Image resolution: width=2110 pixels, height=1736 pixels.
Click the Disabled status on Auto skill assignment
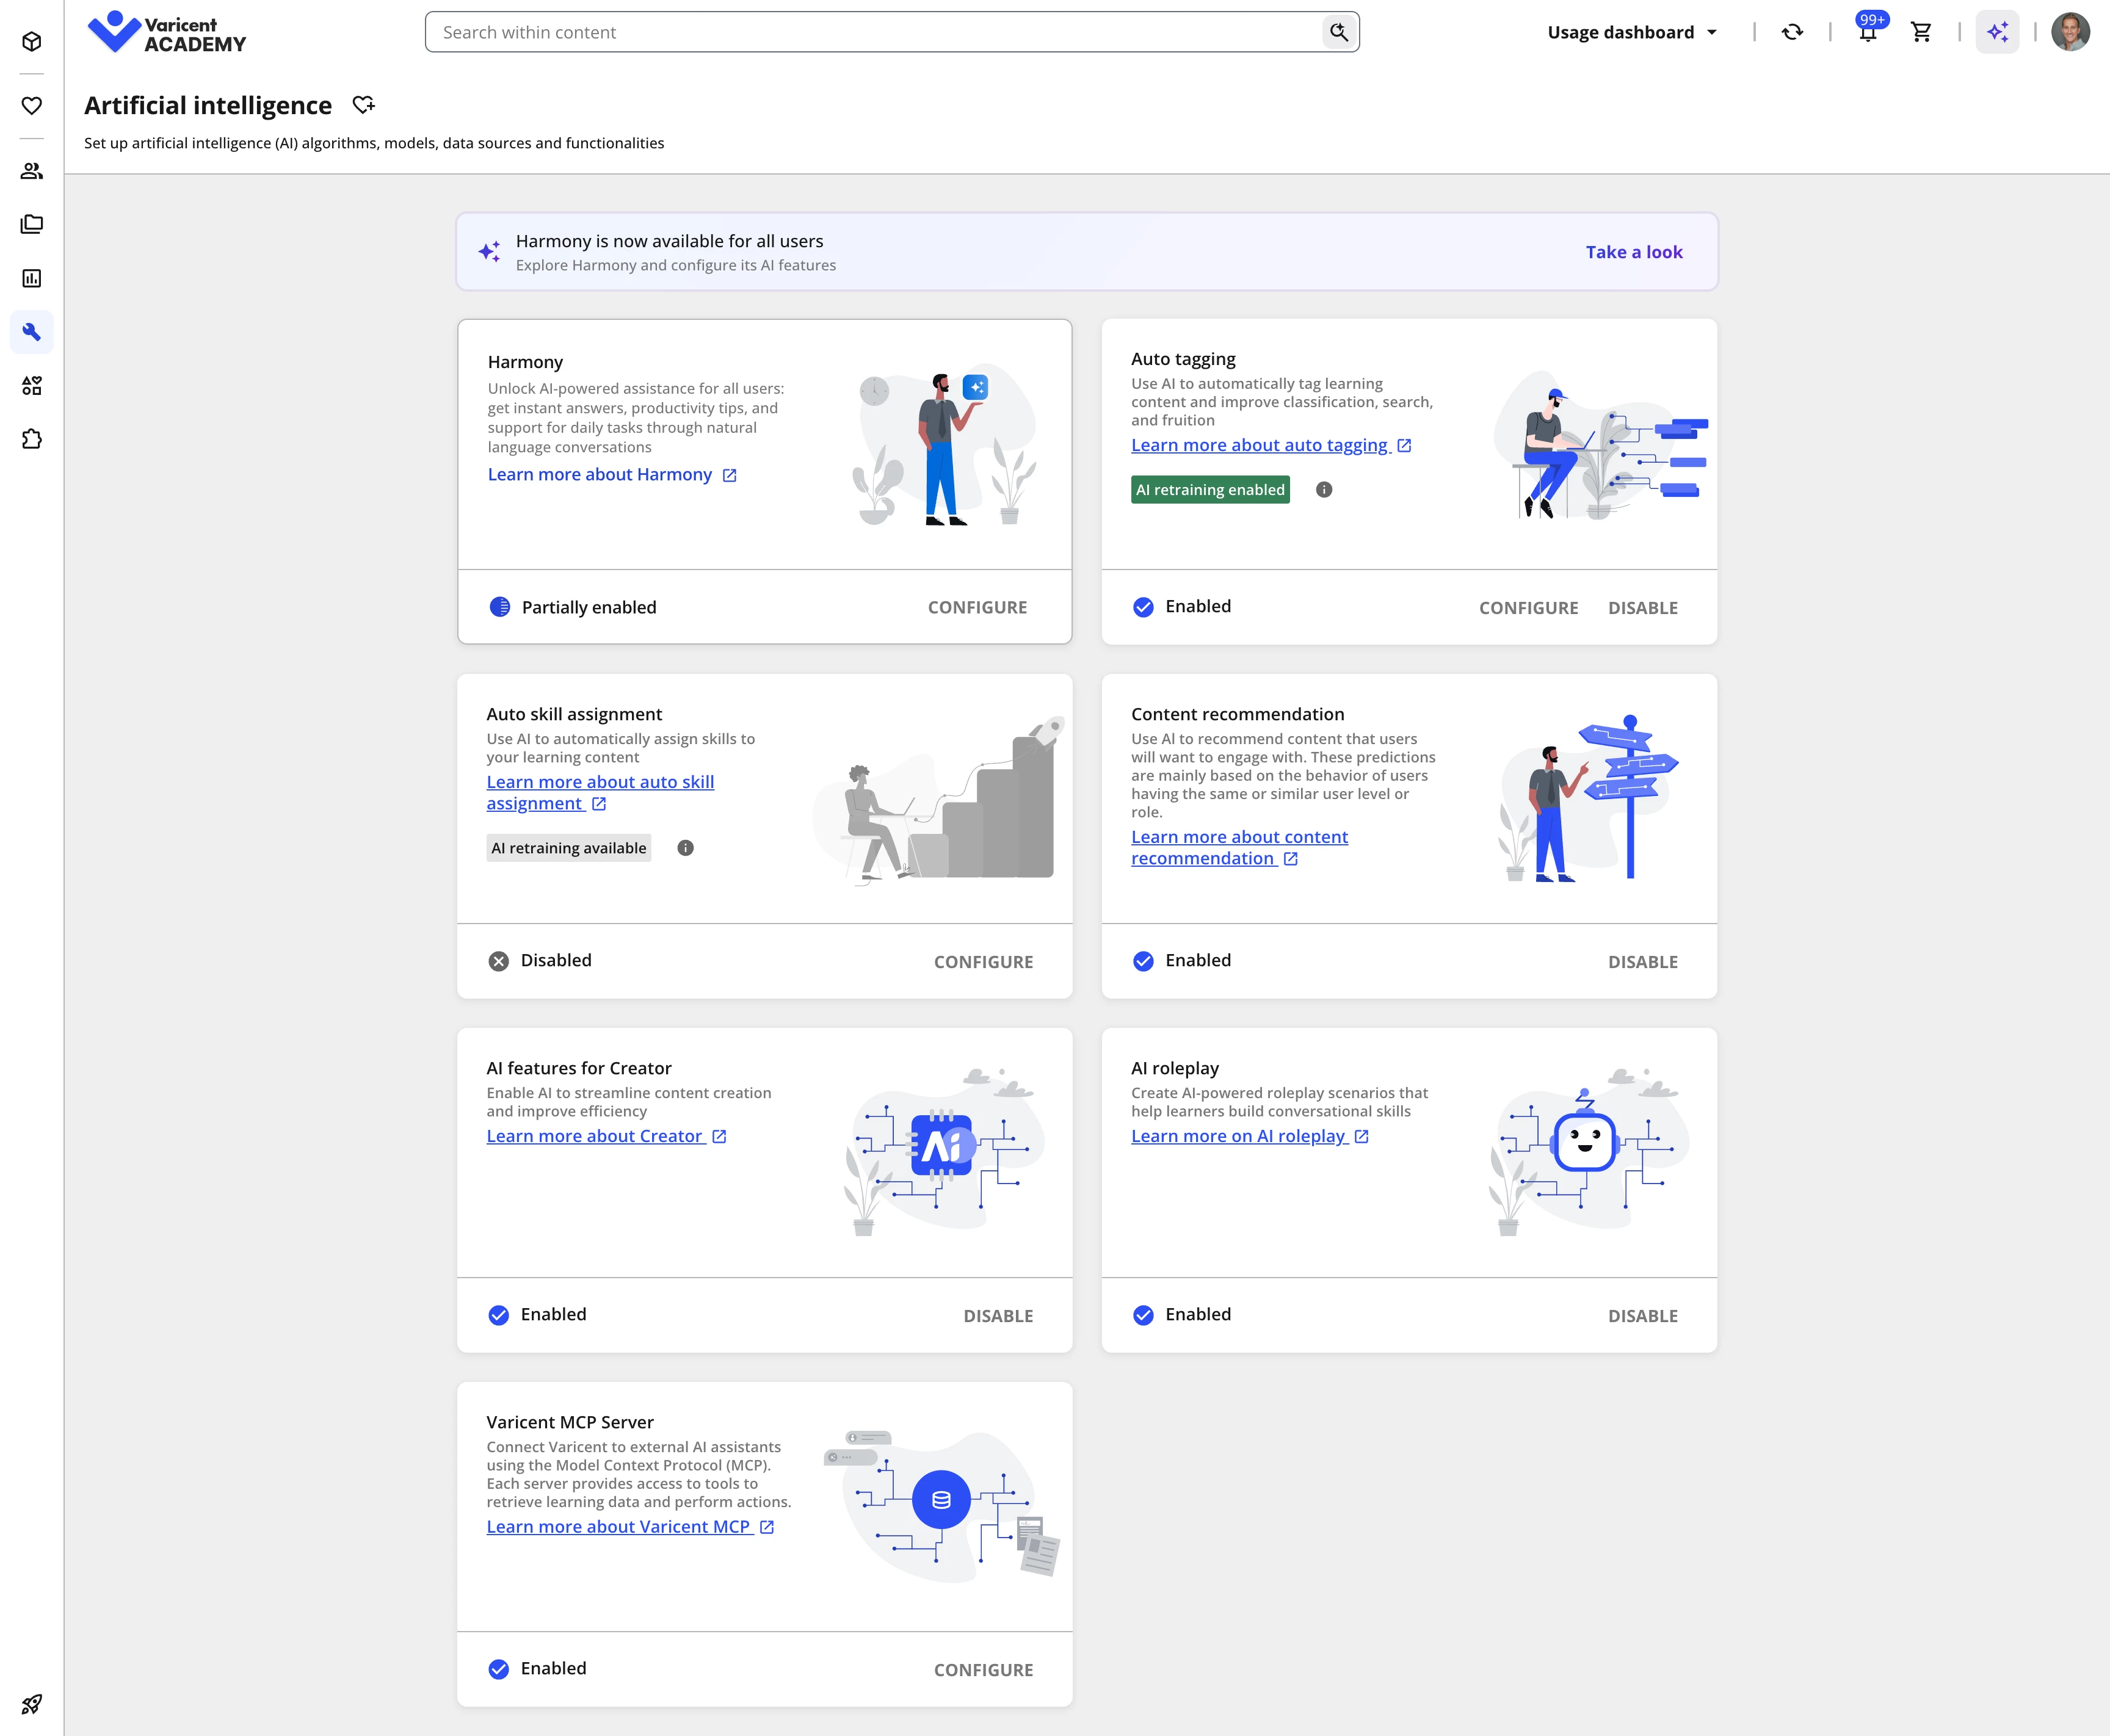tap(556, 960)
